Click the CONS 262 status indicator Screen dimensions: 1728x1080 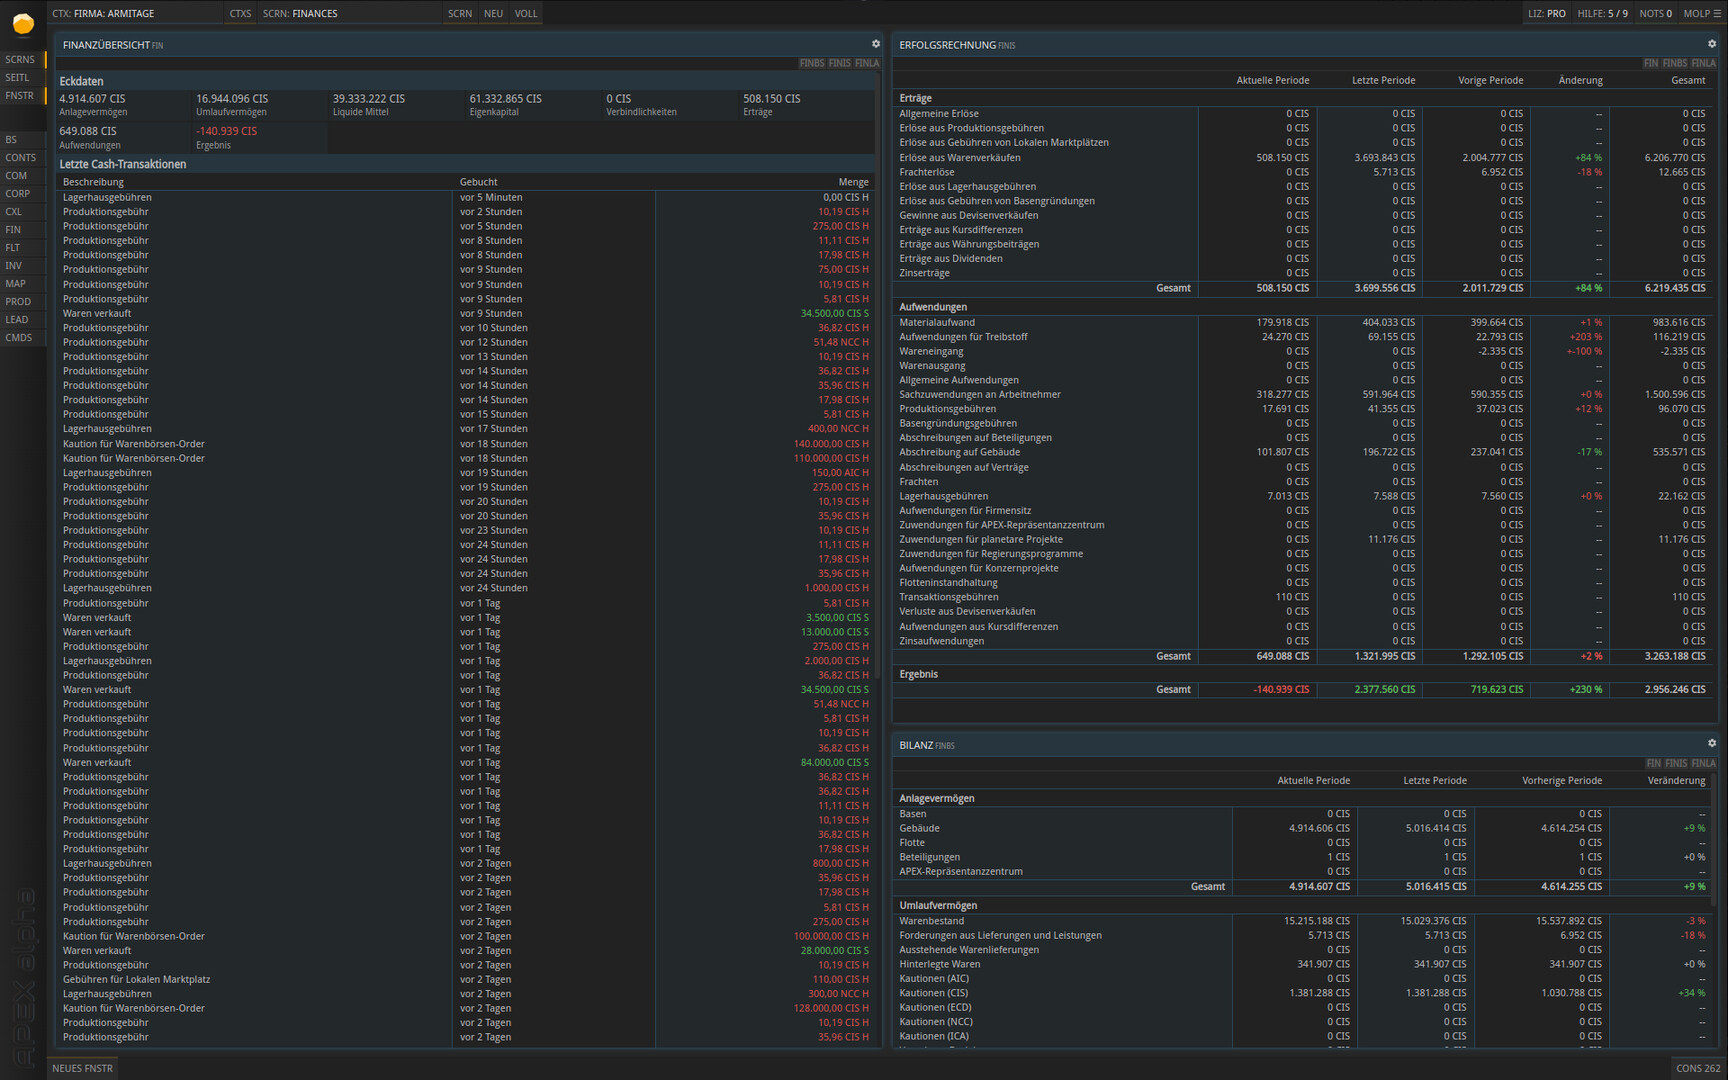1698,1068
